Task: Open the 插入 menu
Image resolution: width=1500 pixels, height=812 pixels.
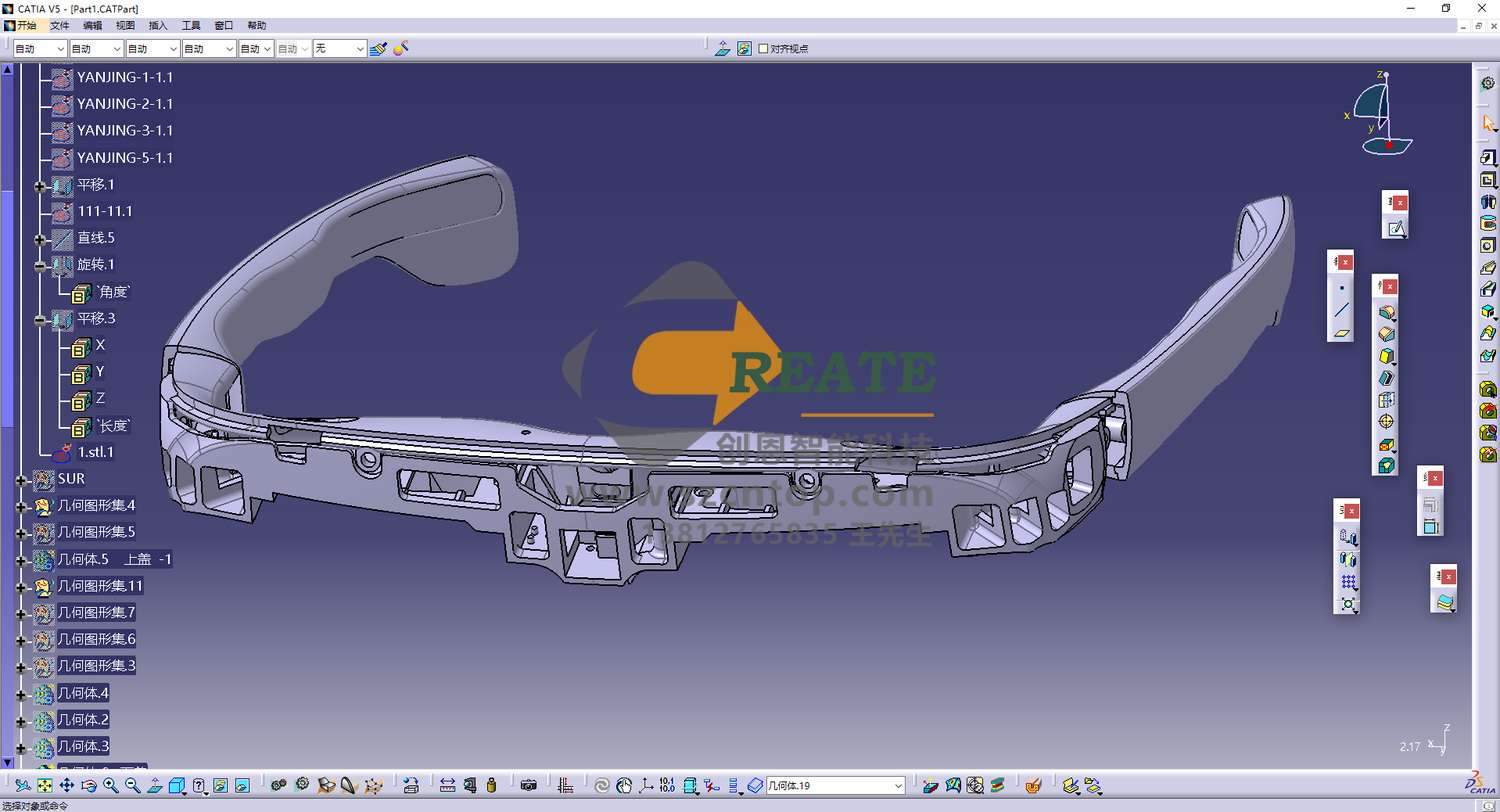Action: (x=158, y=25)
